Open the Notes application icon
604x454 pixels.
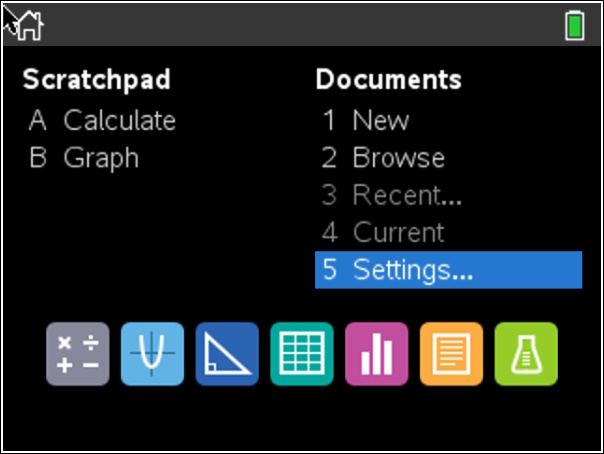pyautogui.click(x=451, y=354)
